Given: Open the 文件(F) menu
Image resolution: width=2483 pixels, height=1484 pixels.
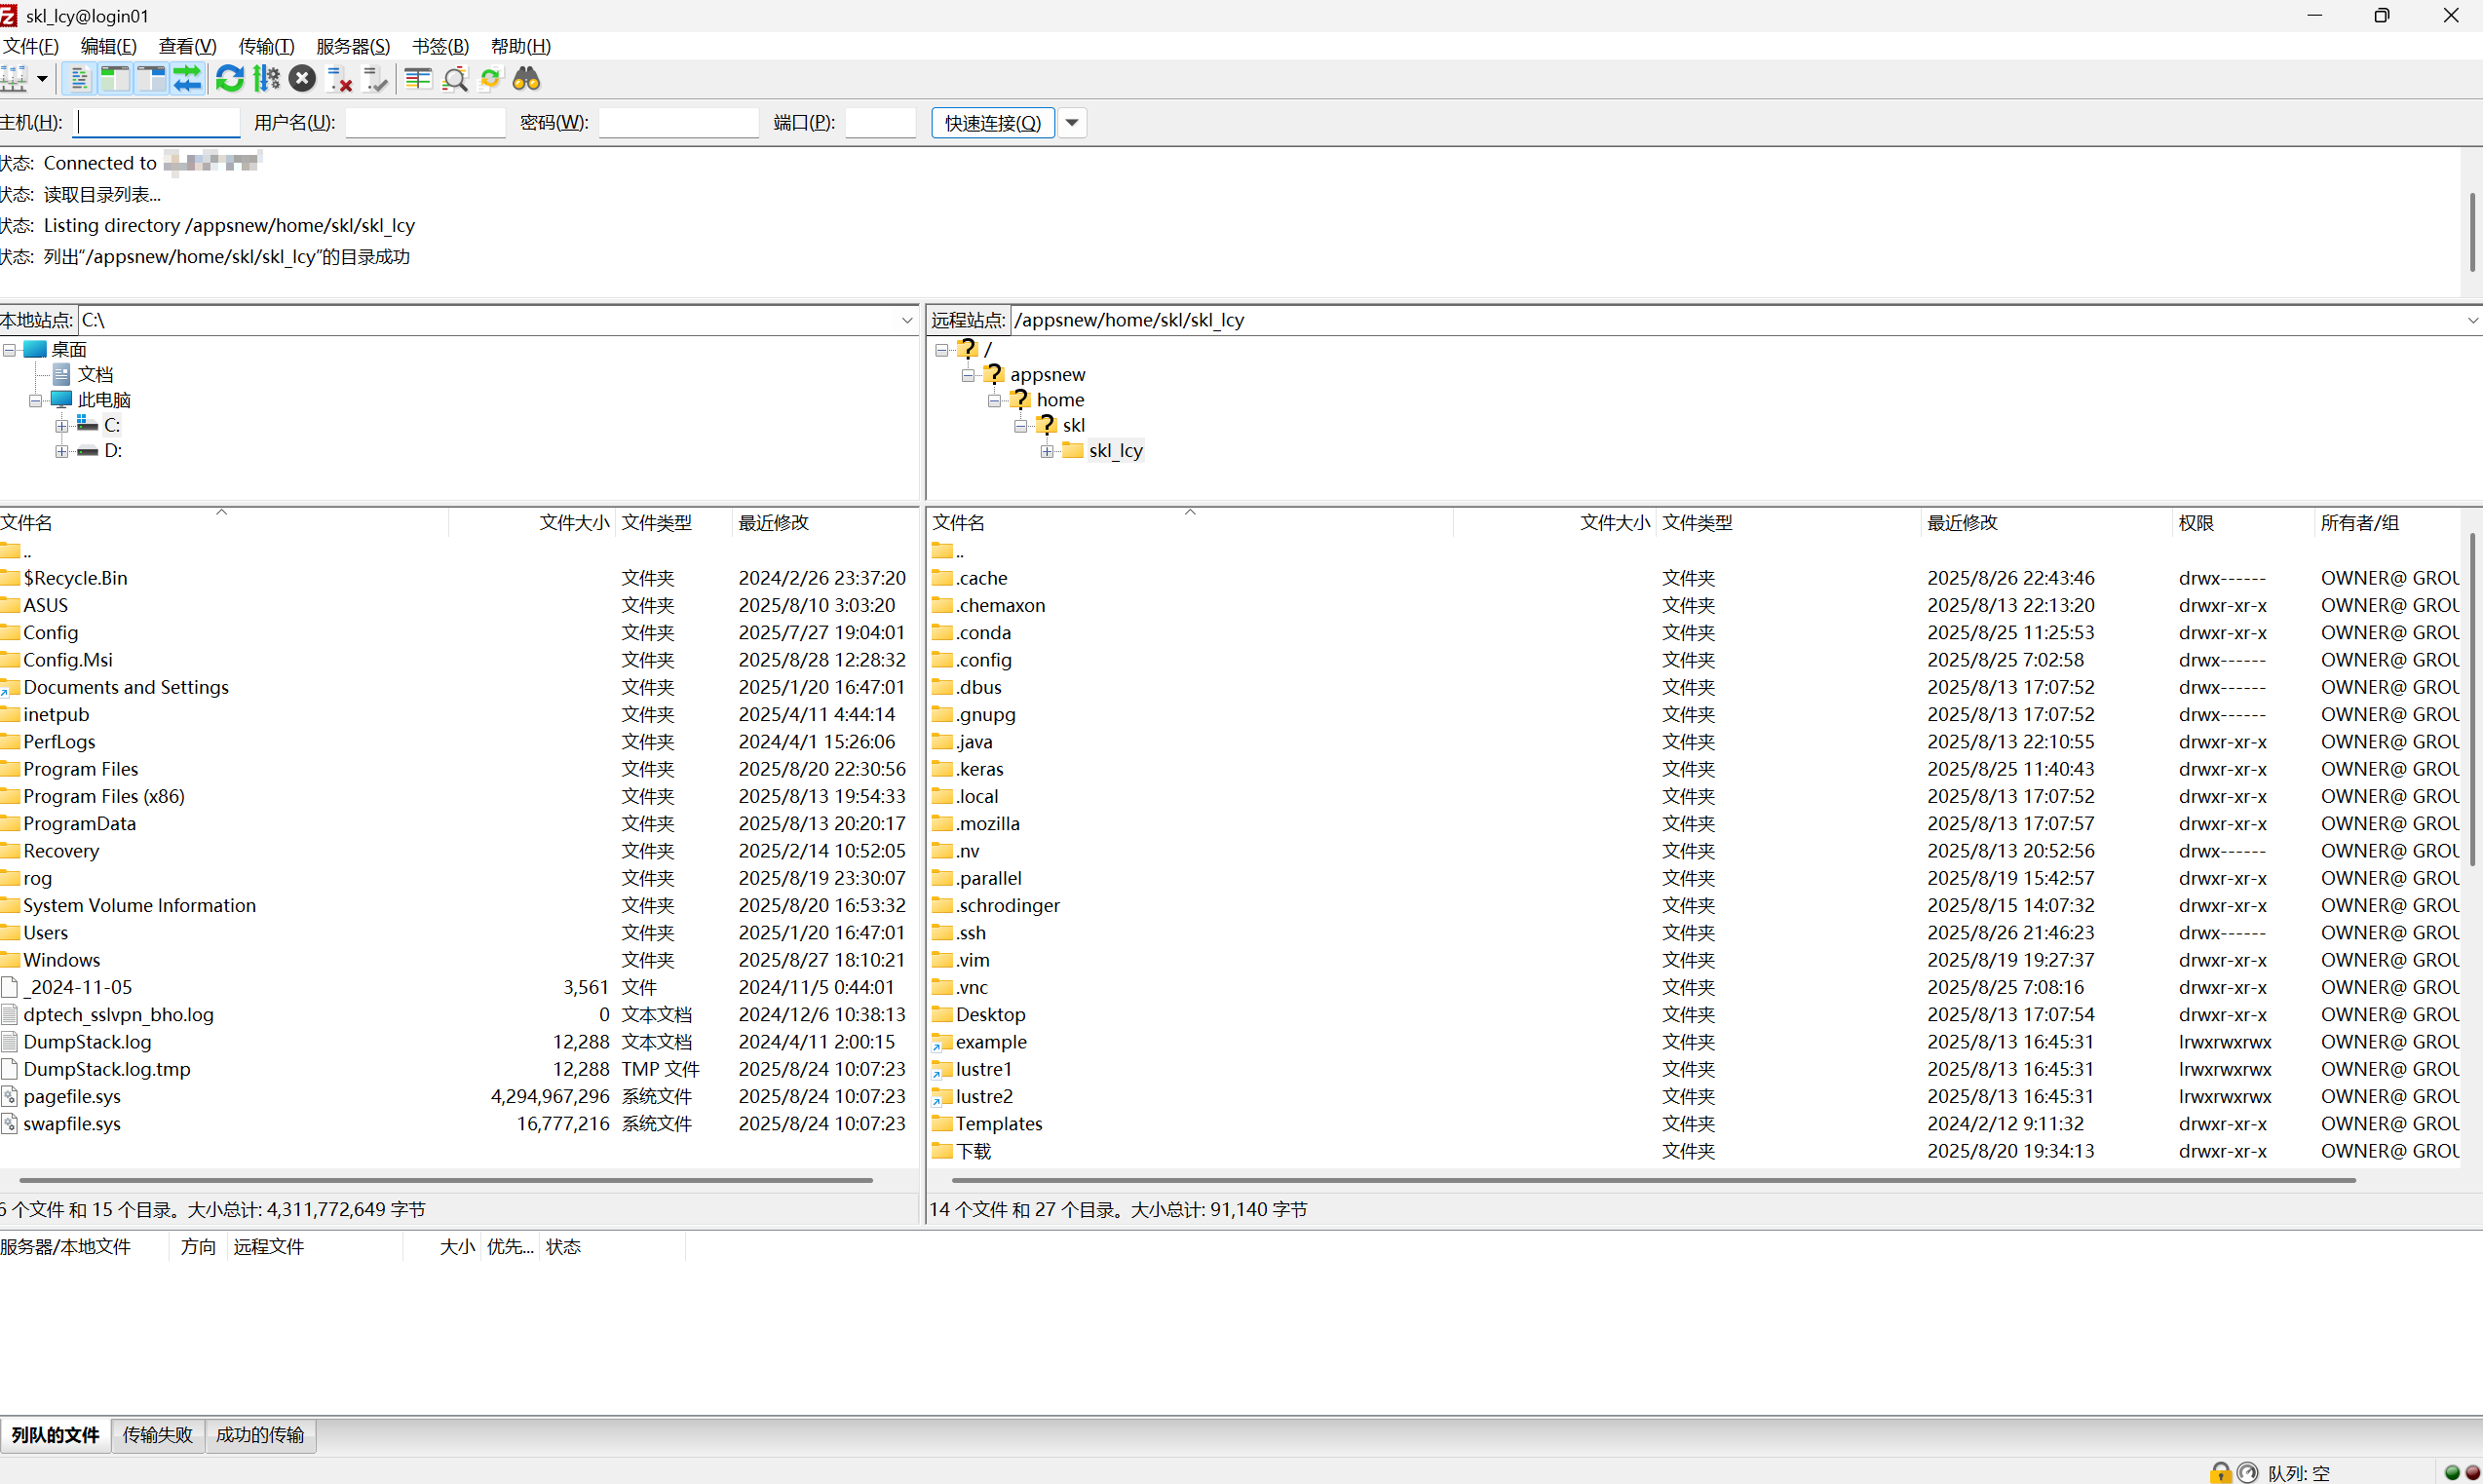Looking at the screenshot, I should (30, 46).
